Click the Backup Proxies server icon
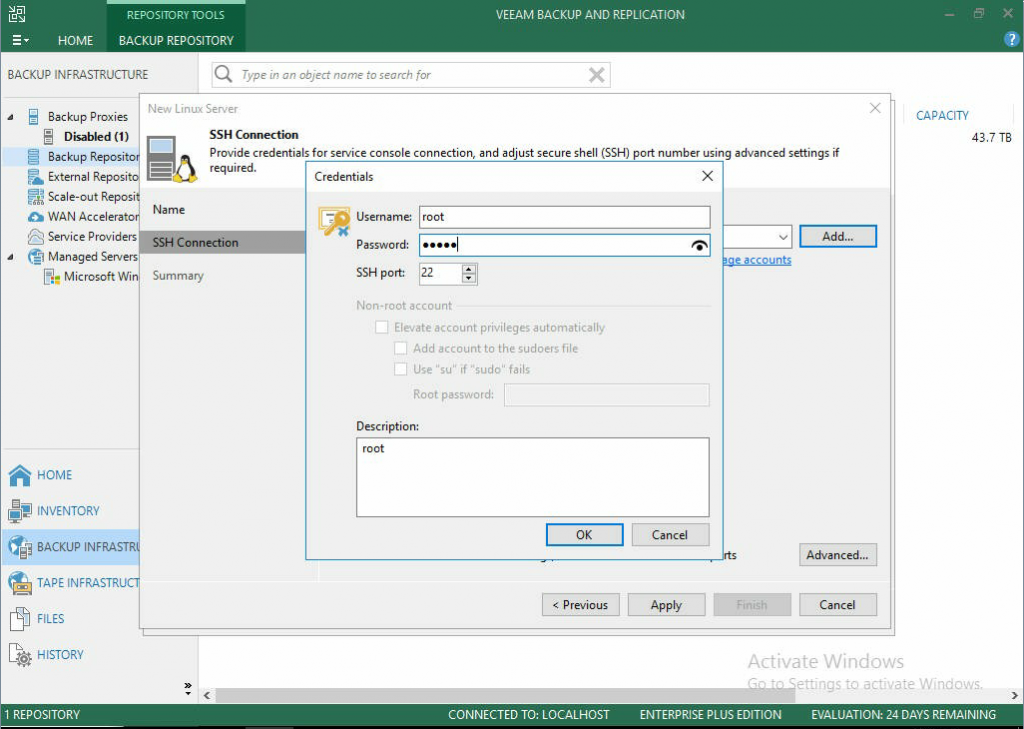The width and height of the screenshot is (1024, 729). coord(34,117)
